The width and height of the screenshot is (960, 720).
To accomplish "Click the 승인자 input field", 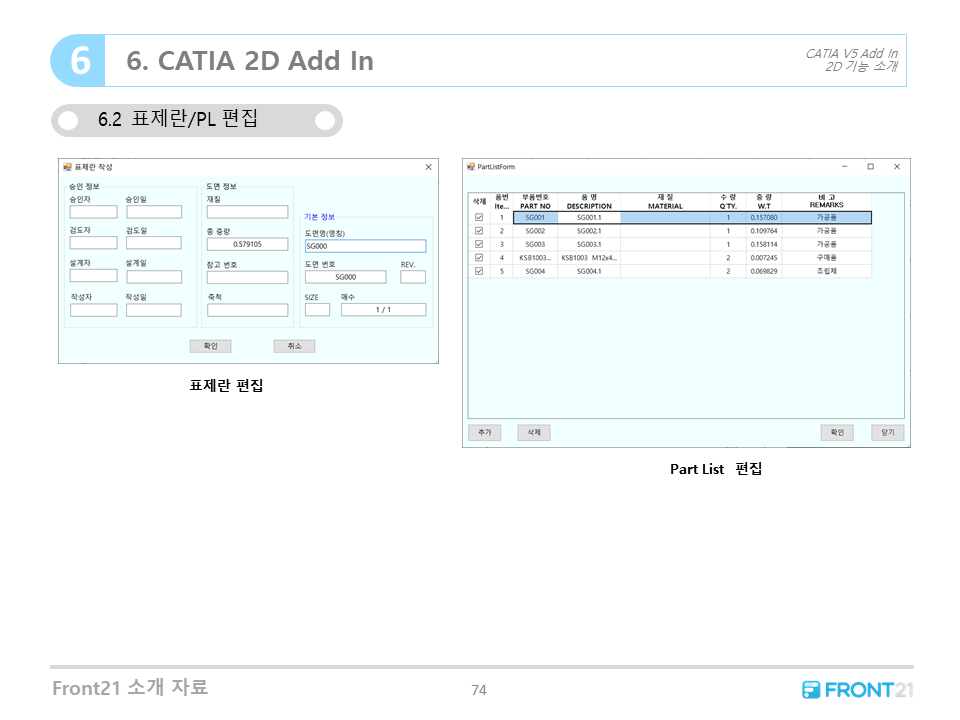I will click(93, 212).
